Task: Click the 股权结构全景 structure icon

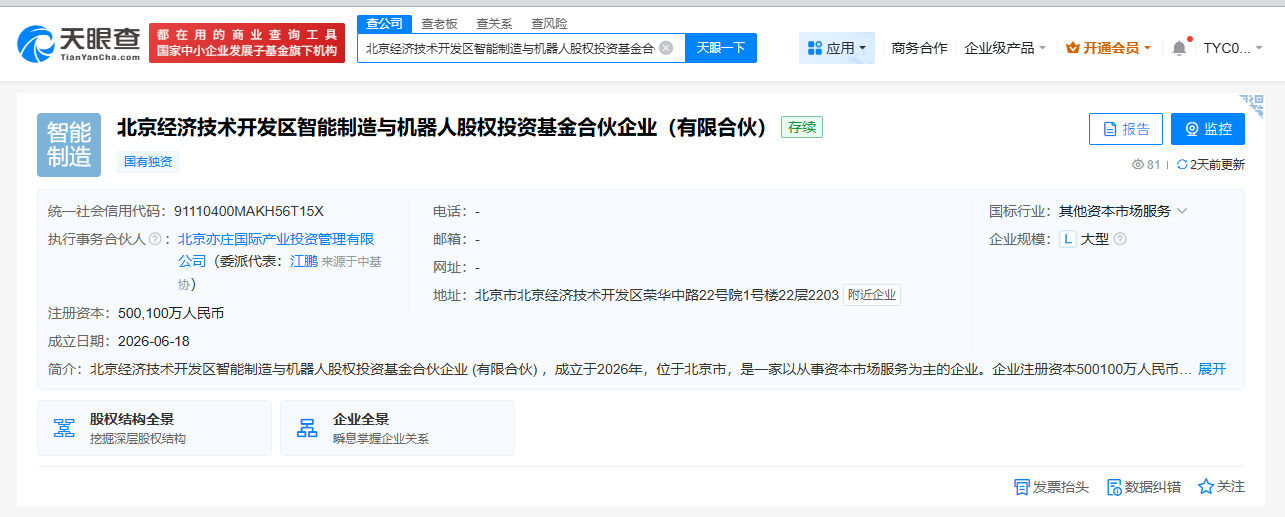Action: click(x=64, y=428)
